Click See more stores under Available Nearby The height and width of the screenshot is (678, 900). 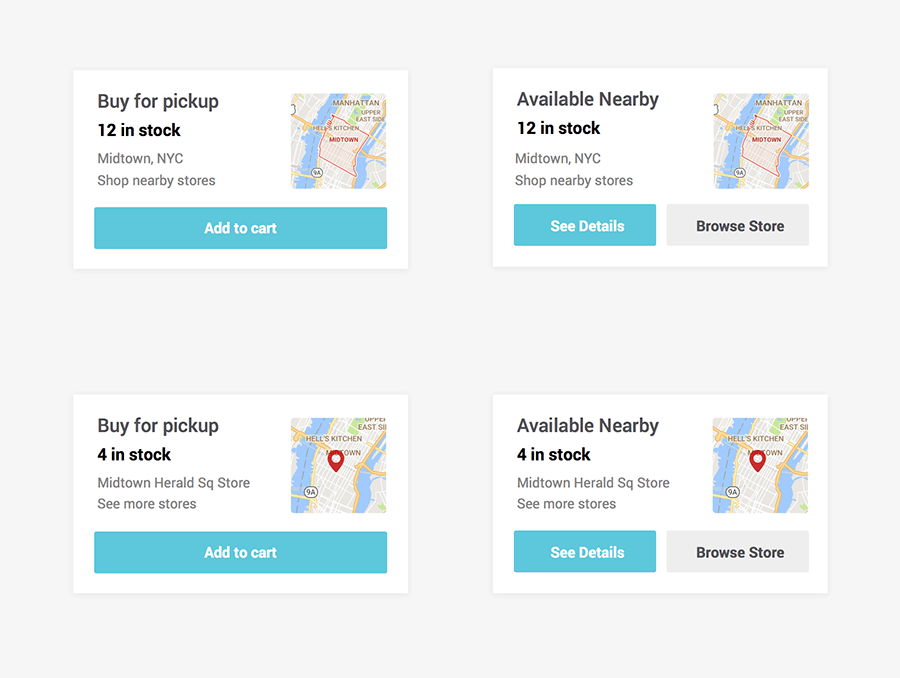567,503
